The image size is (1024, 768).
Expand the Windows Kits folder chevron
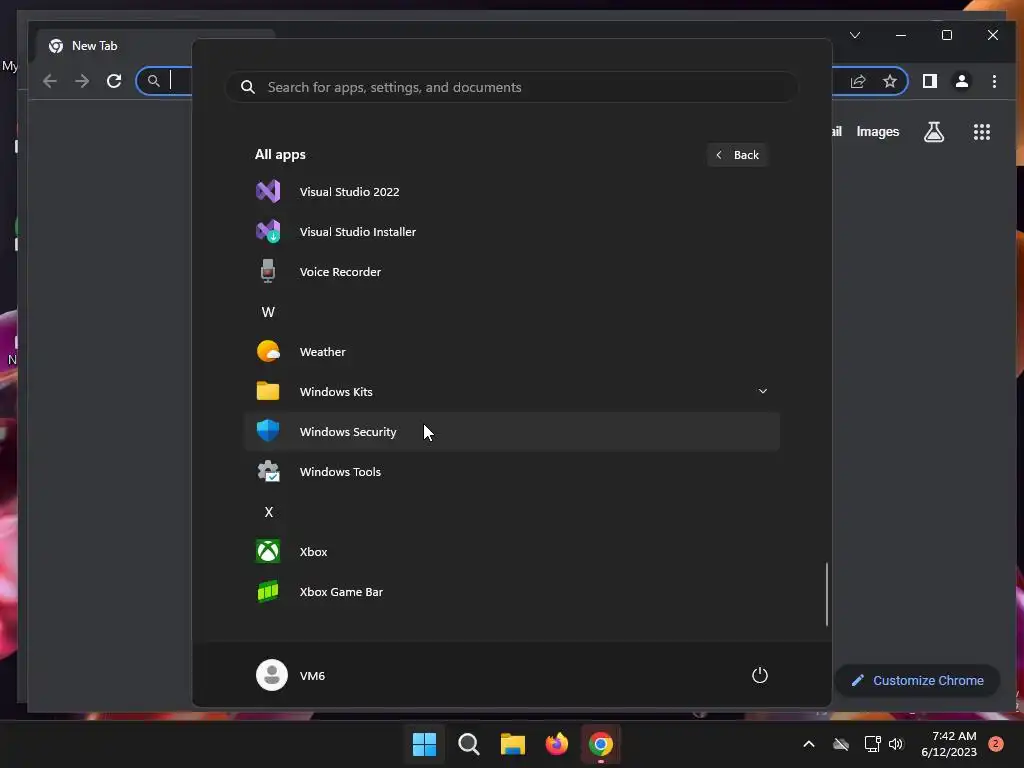point(762,391)
